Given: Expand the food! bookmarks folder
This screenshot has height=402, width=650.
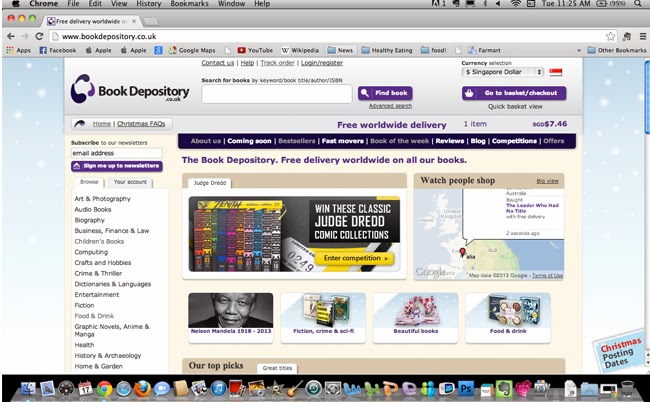Looking at the screenshot, I should [x=434, y=50].
